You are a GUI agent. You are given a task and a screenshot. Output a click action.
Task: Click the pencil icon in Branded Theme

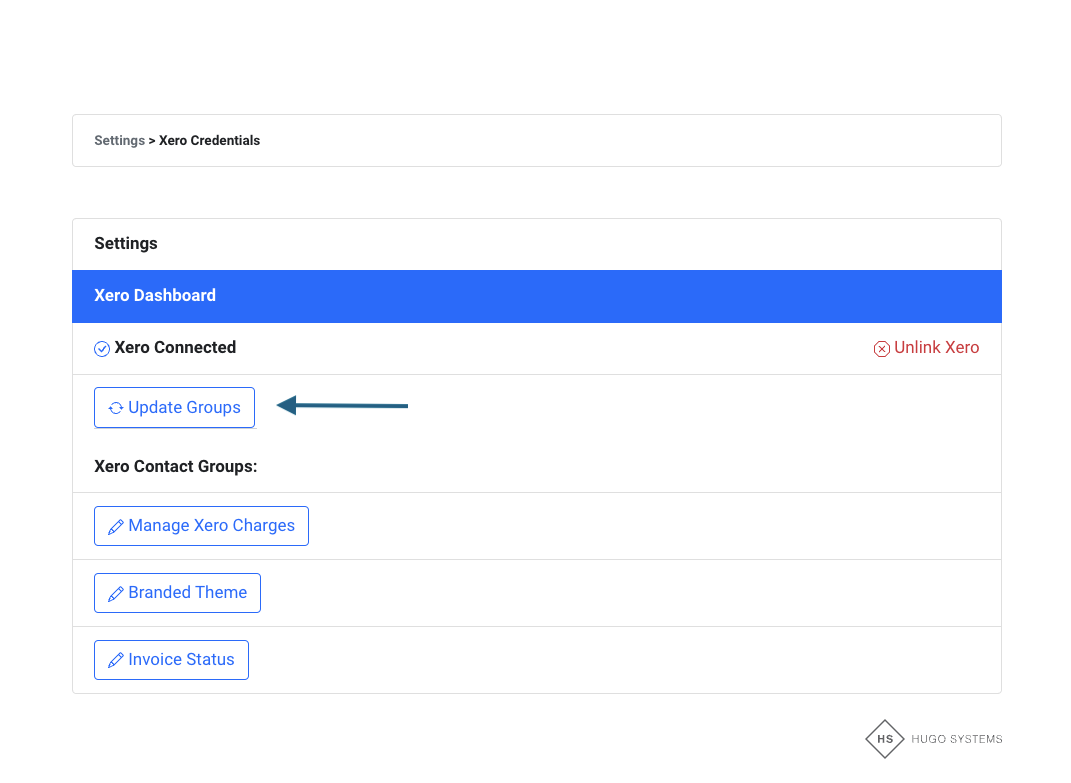click(x=116, y=594)
